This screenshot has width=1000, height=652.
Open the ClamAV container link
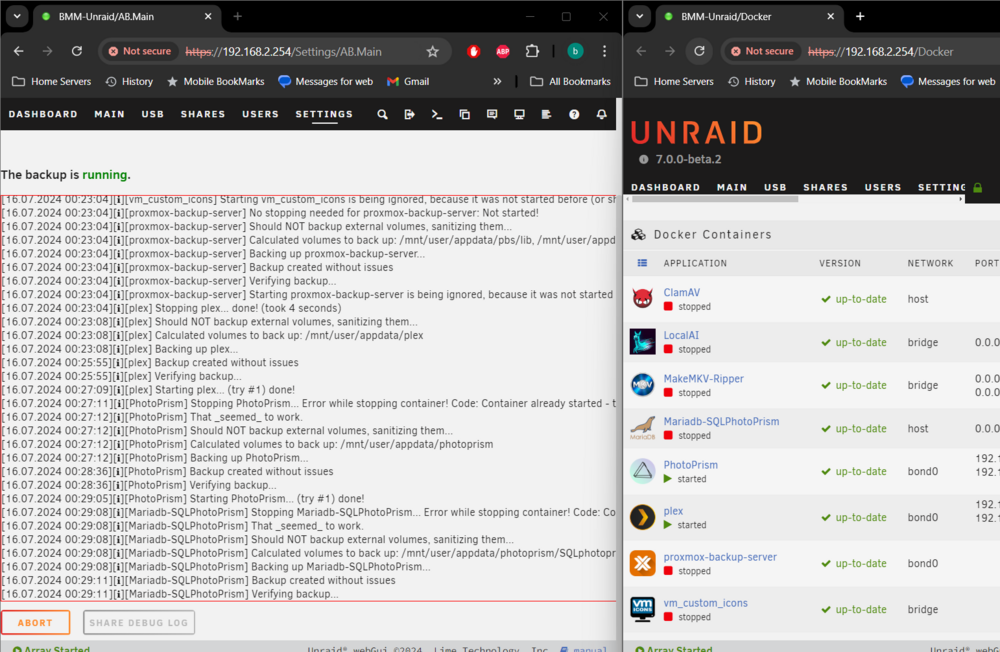point(682,292)
